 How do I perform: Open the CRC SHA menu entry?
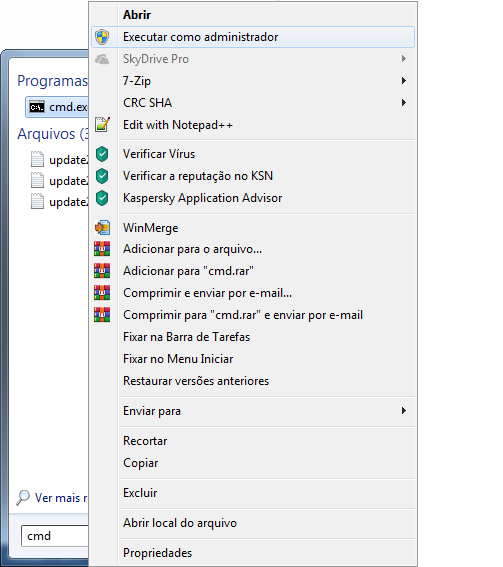(253, 103)
